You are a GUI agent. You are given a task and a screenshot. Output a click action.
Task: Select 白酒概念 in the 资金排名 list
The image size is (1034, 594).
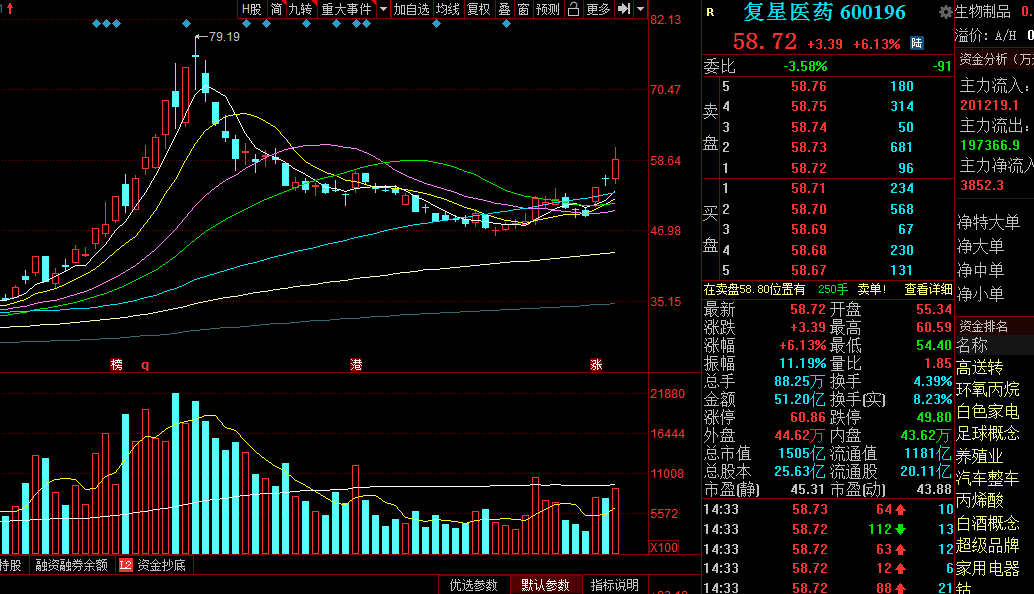click(x=987, y=522)
